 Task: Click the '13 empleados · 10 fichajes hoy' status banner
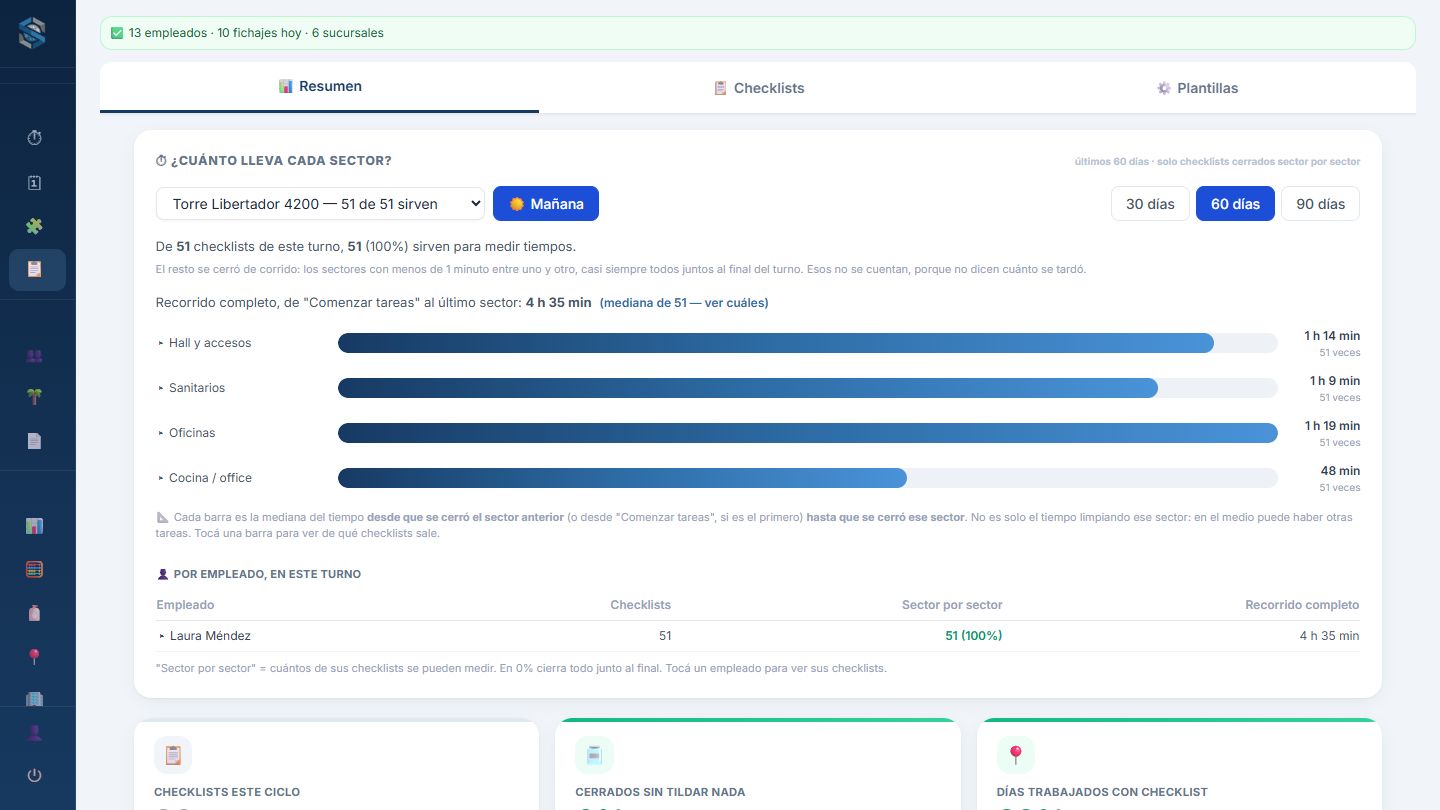pyautogui.click(x=758, y=33)
